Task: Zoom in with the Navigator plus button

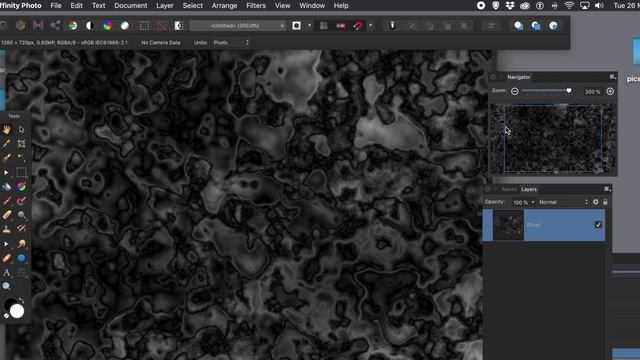Action: coord(610,91)
